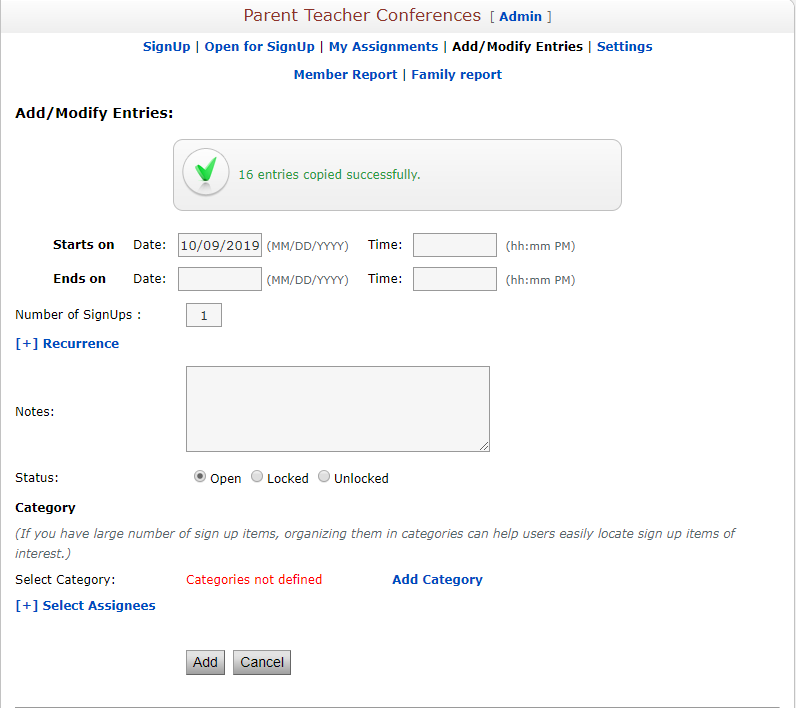Expand the Select Assignees section
Screen dimensions: 796x708
[85, 605]
